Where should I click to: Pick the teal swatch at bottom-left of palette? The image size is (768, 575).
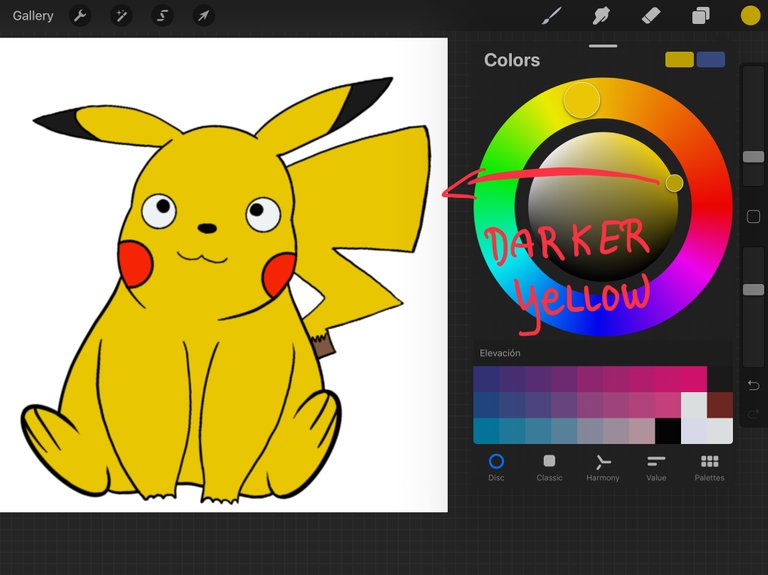[486, 431]
